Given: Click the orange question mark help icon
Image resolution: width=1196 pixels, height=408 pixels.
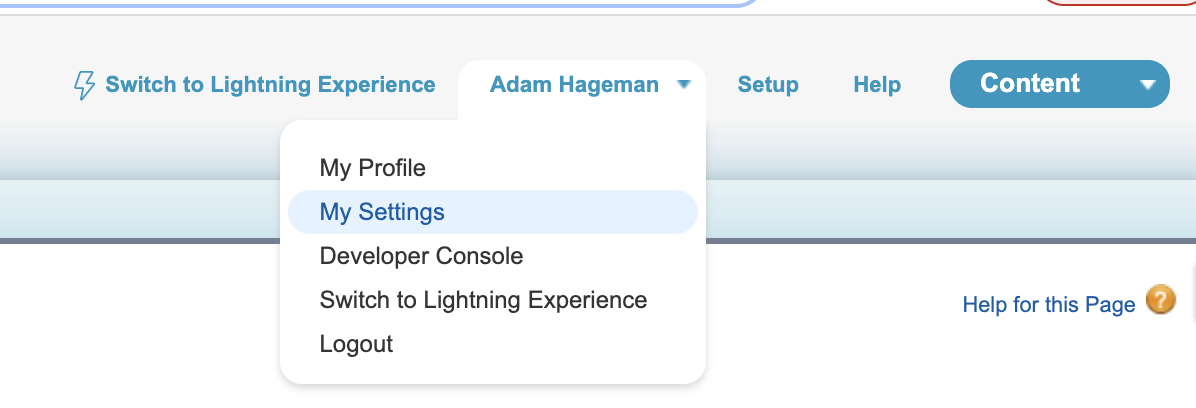Looking at the screenshot, I should point(1161,300).
